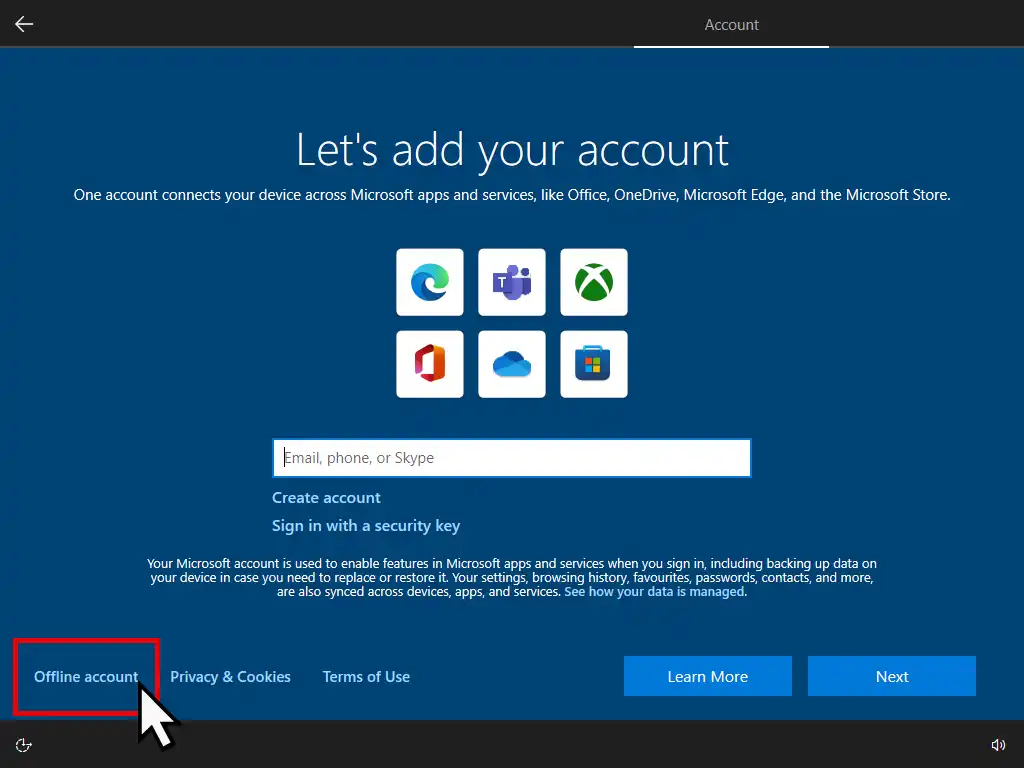
Task: Select the Account tab
Action: click(x=731, y=25)
